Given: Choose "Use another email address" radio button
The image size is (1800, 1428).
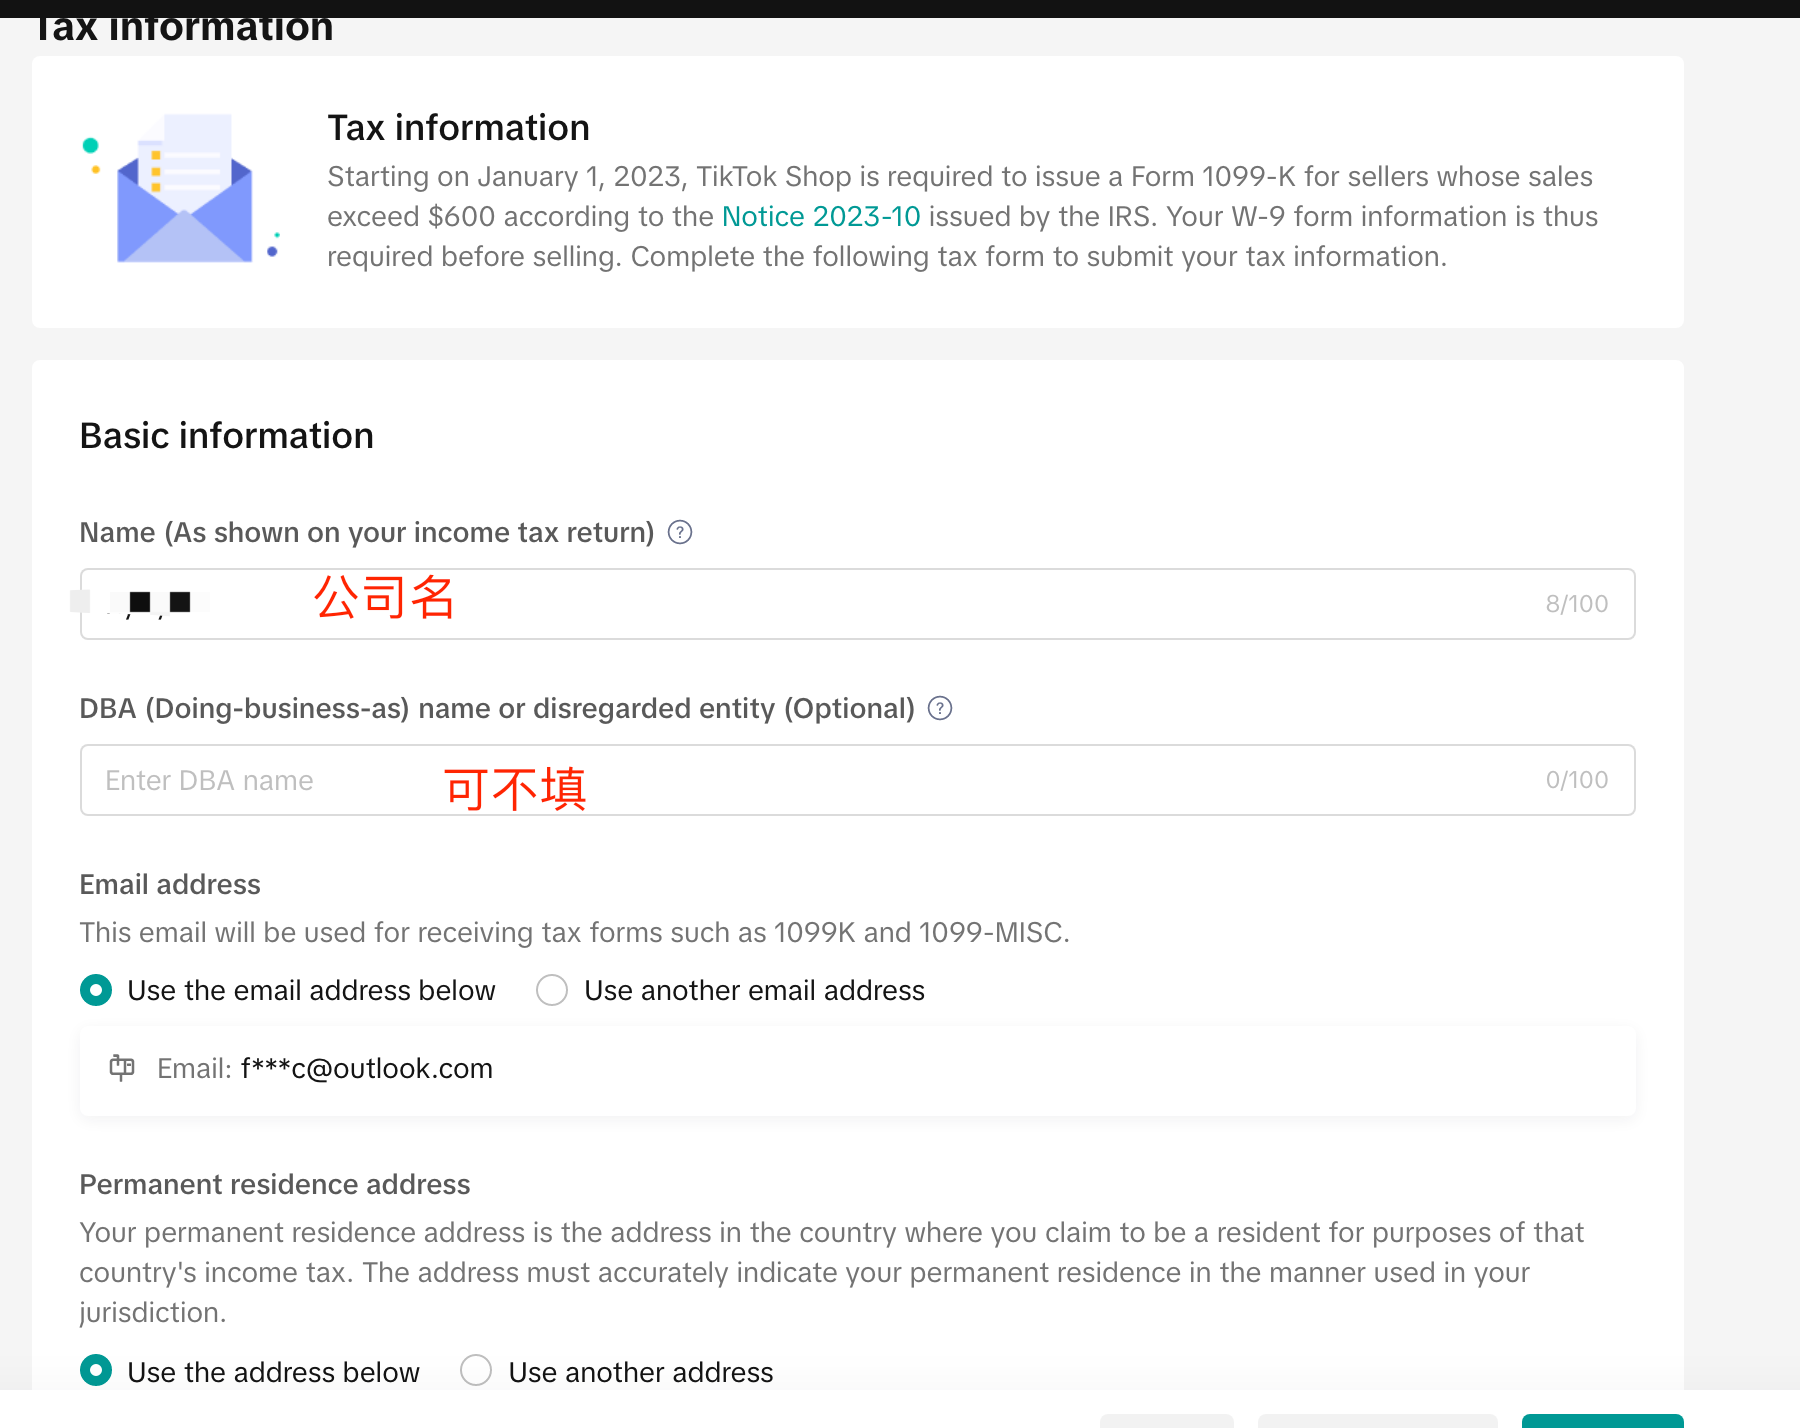Looking at the screenshot, I should point(552,990).
